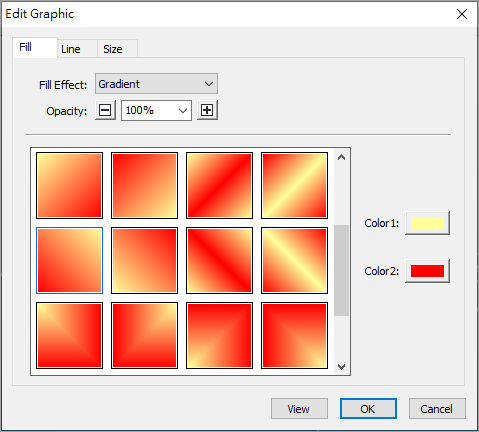Choose last gradient in the bottom row

pos(294,335)
